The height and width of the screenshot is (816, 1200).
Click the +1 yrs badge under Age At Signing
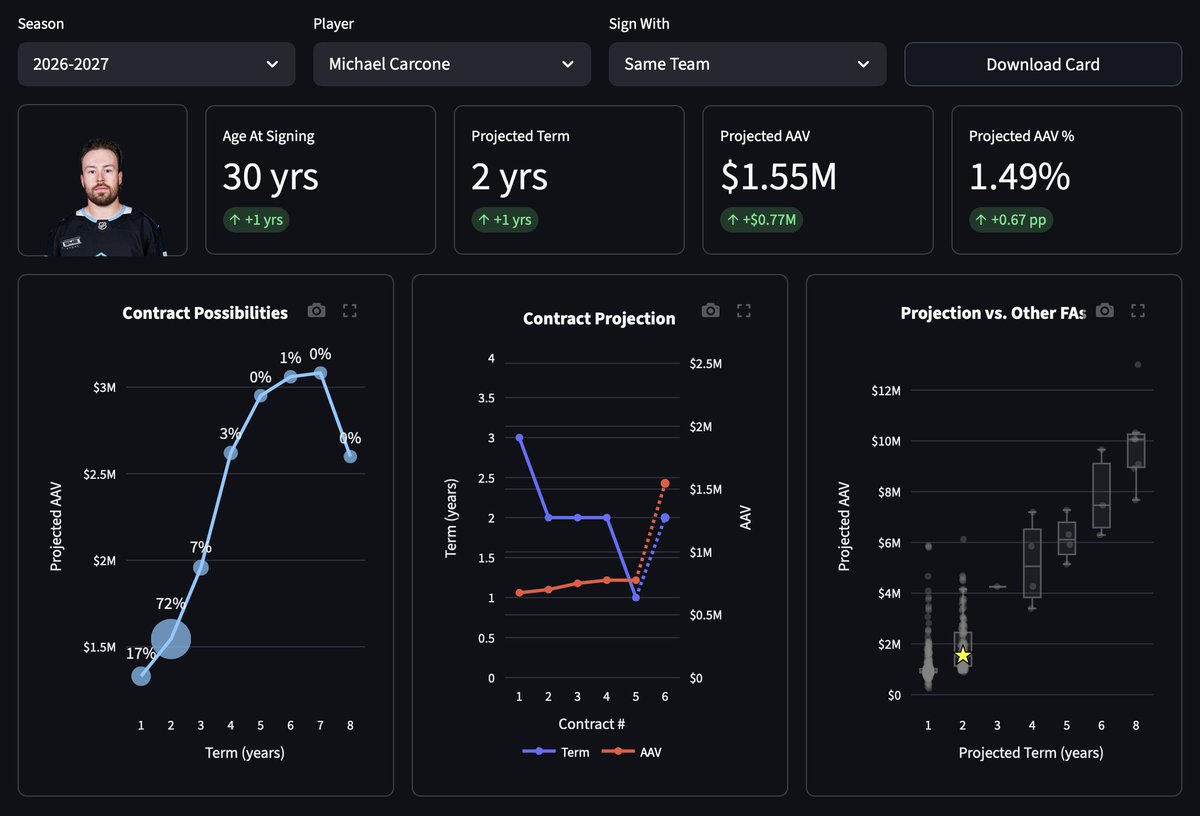click(x=256, y=220)
